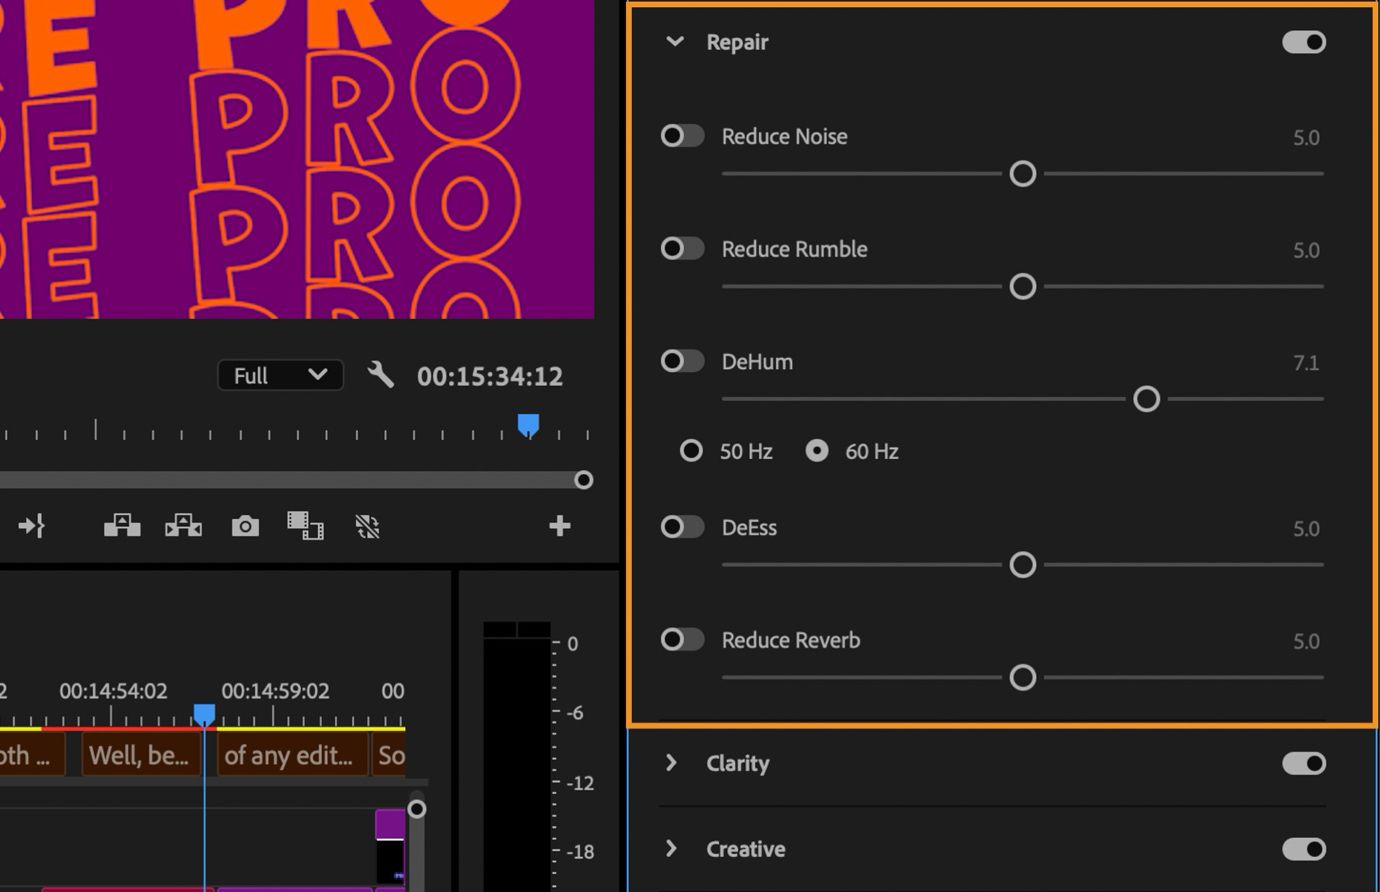This screenshot has width=1380, height=892.
Task: Click the DeEss label
Action: tap(749, 527)
